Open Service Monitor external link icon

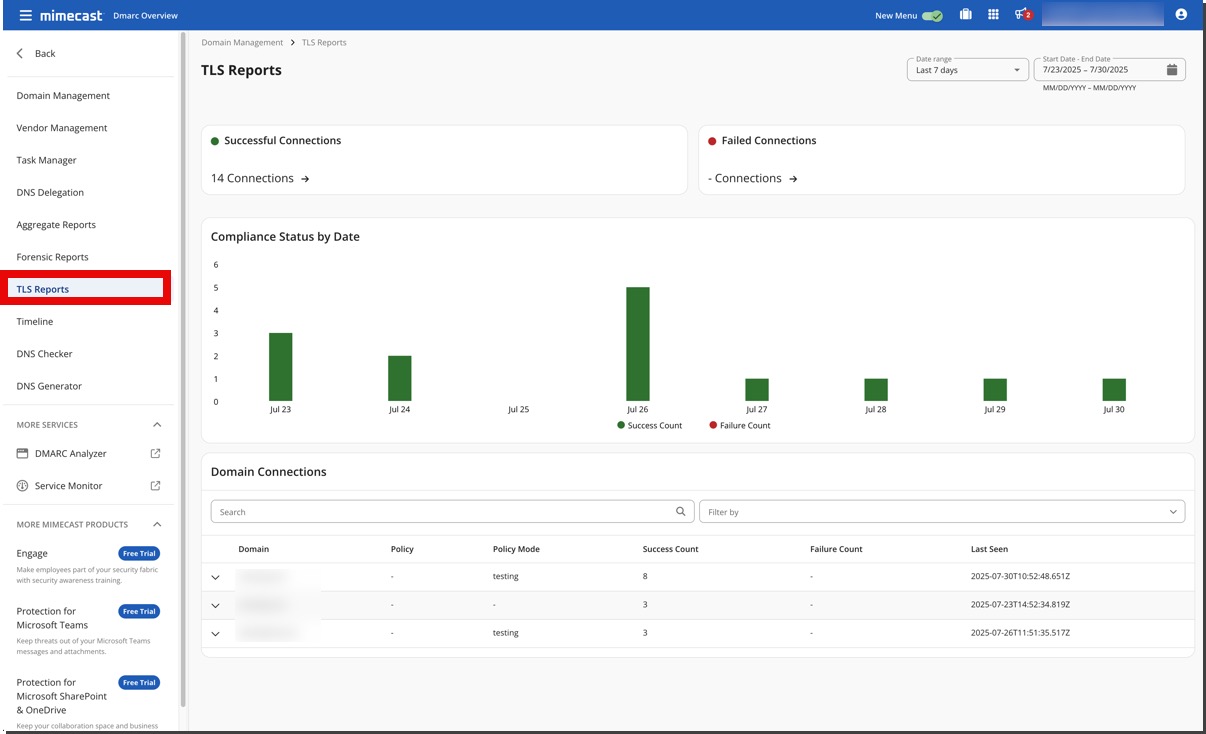coord(155,485)
